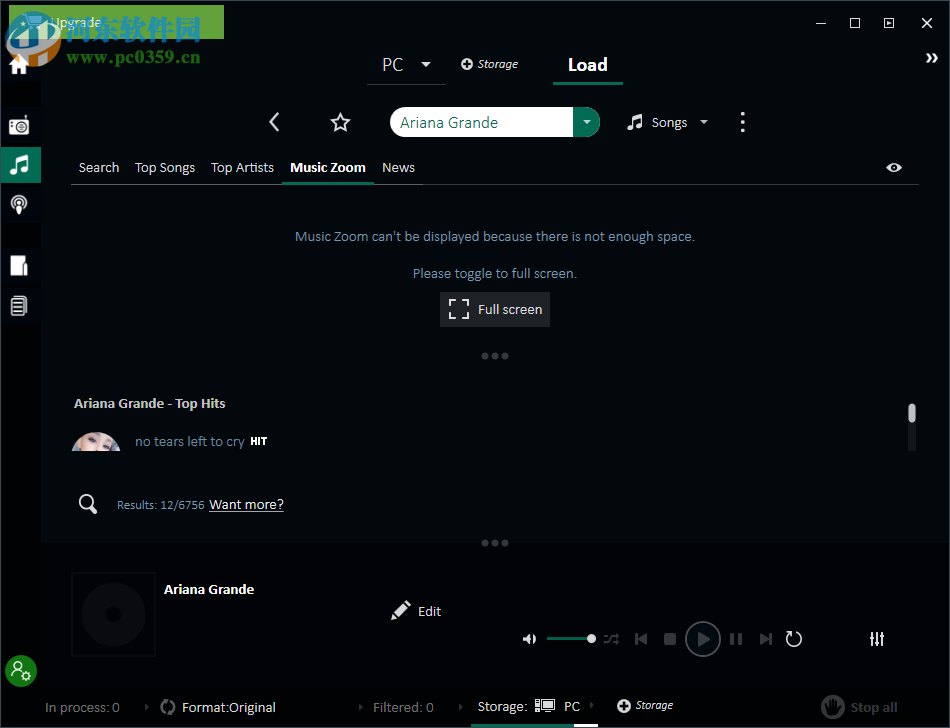The image size is (950, 728).
Task: Open the News tab
Action: (x=398, y=167)
